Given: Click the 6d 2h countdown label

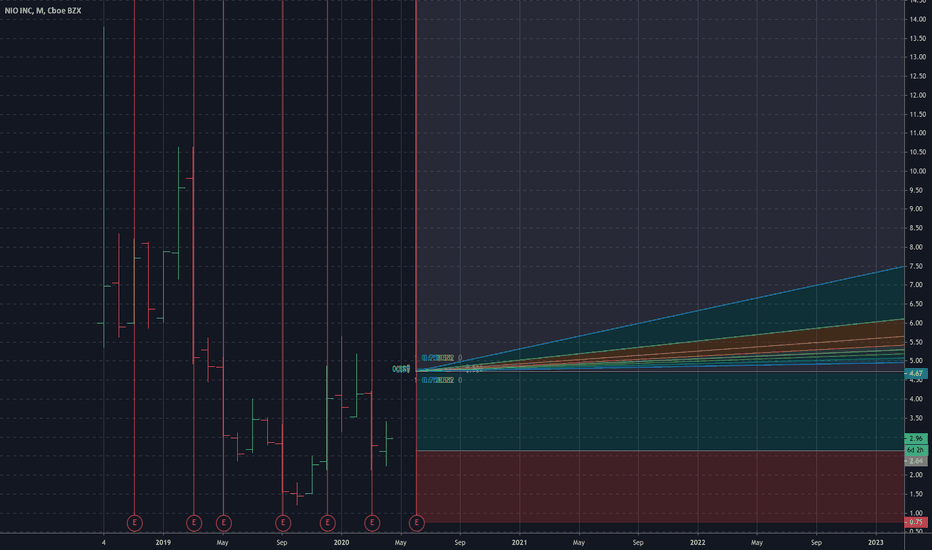Looking at the screenshot, I should pos(916,450).
